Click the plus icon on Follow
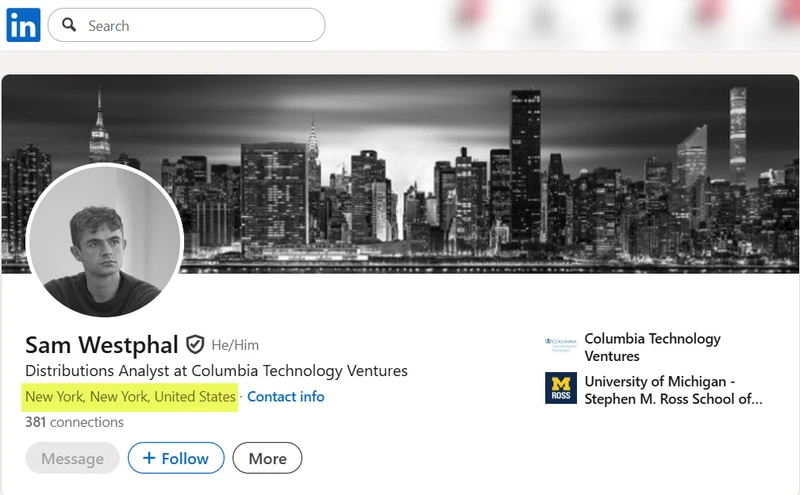The image size is (800, 495). pyautogui.click(x=149, y=458)
